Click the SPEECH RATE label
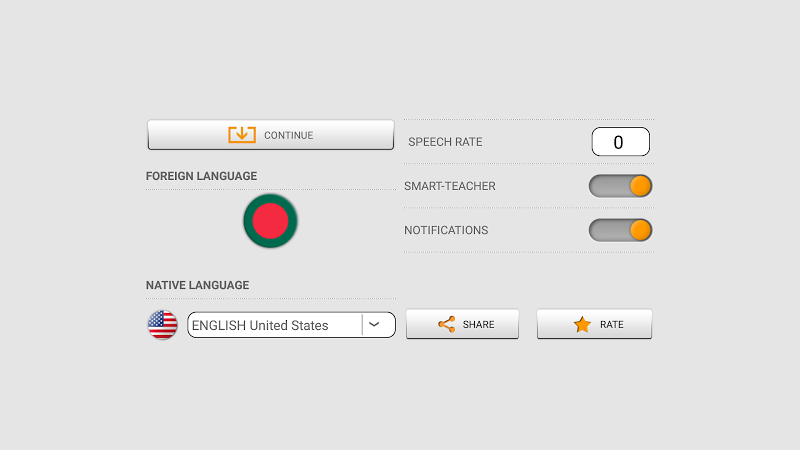This screenshot has height=450, width=800. pos(445,142)
